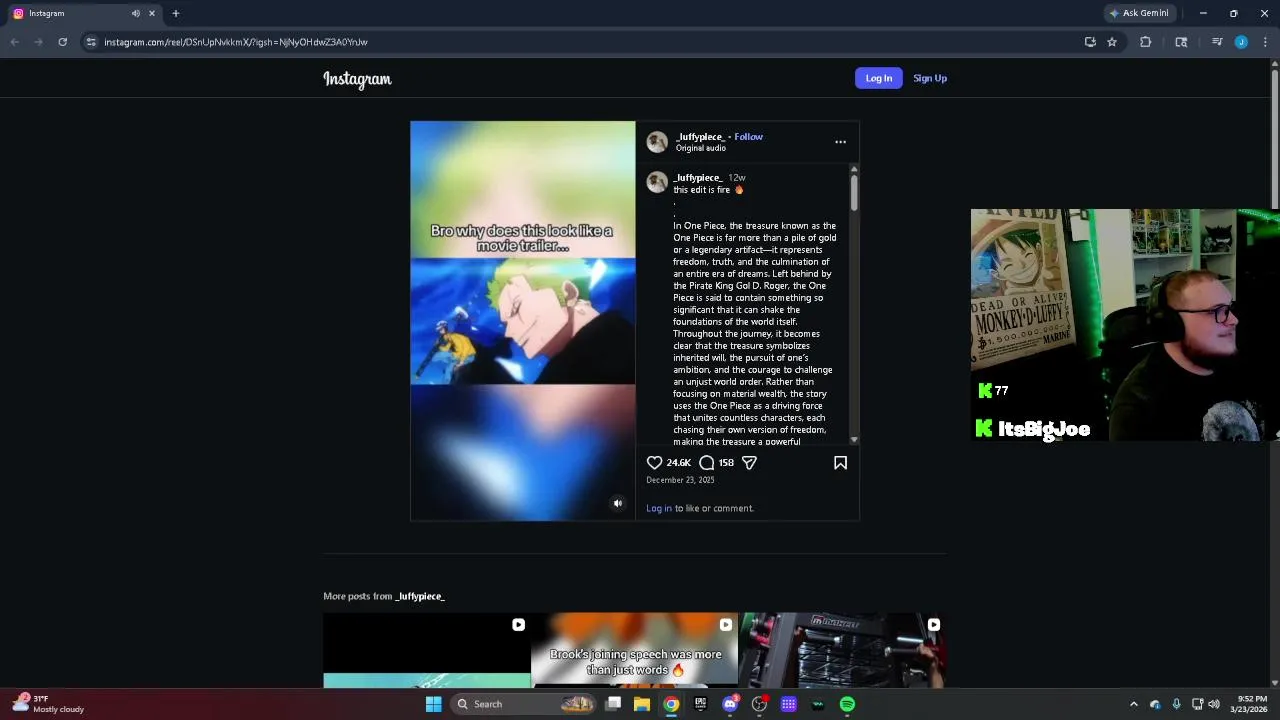Click the Ask Gemini button
The image size is (1280, 720).
click(1139, 13)
